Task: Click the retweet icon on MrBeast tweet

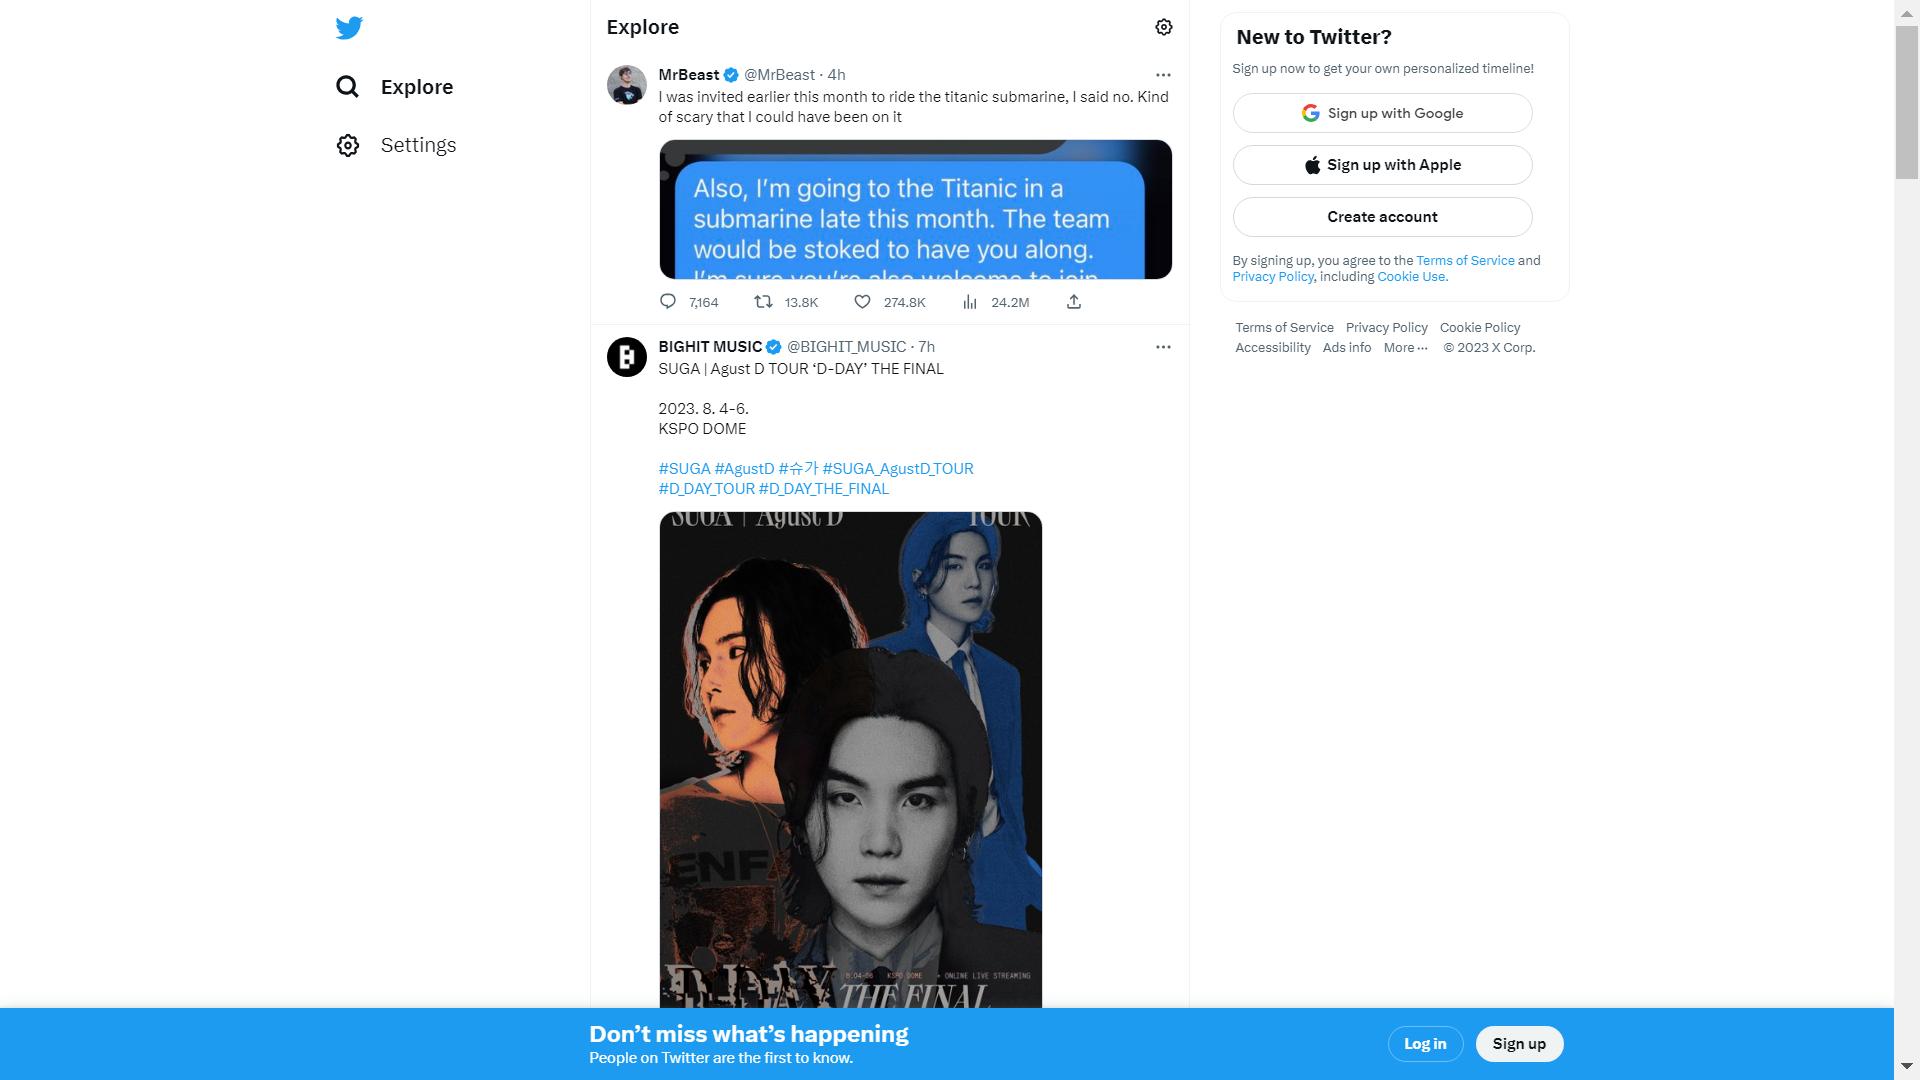Action: coord(760,302)
